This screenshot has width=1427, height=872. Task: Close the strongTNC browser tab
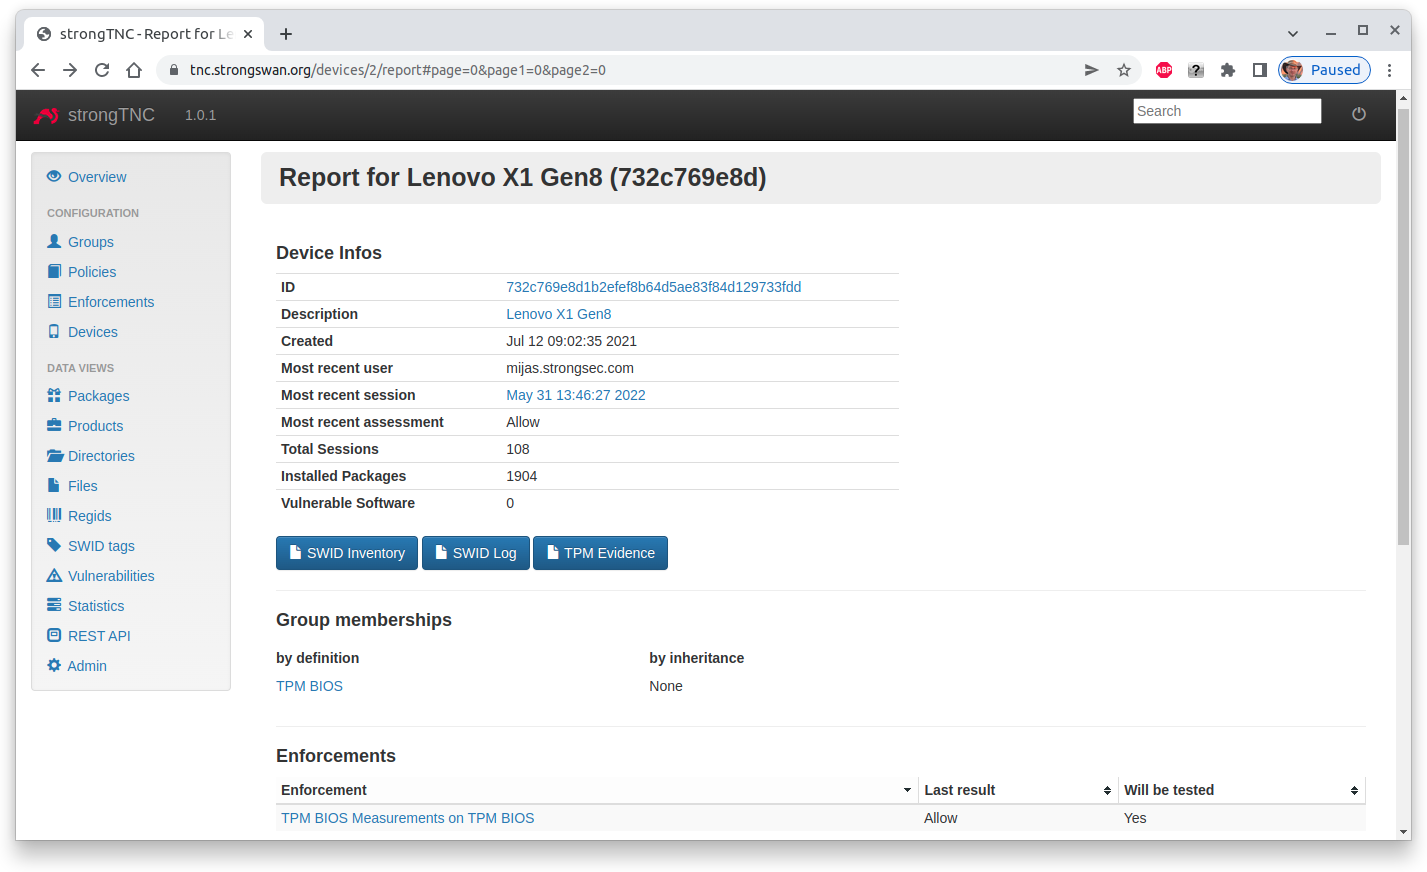coord(248,34)
